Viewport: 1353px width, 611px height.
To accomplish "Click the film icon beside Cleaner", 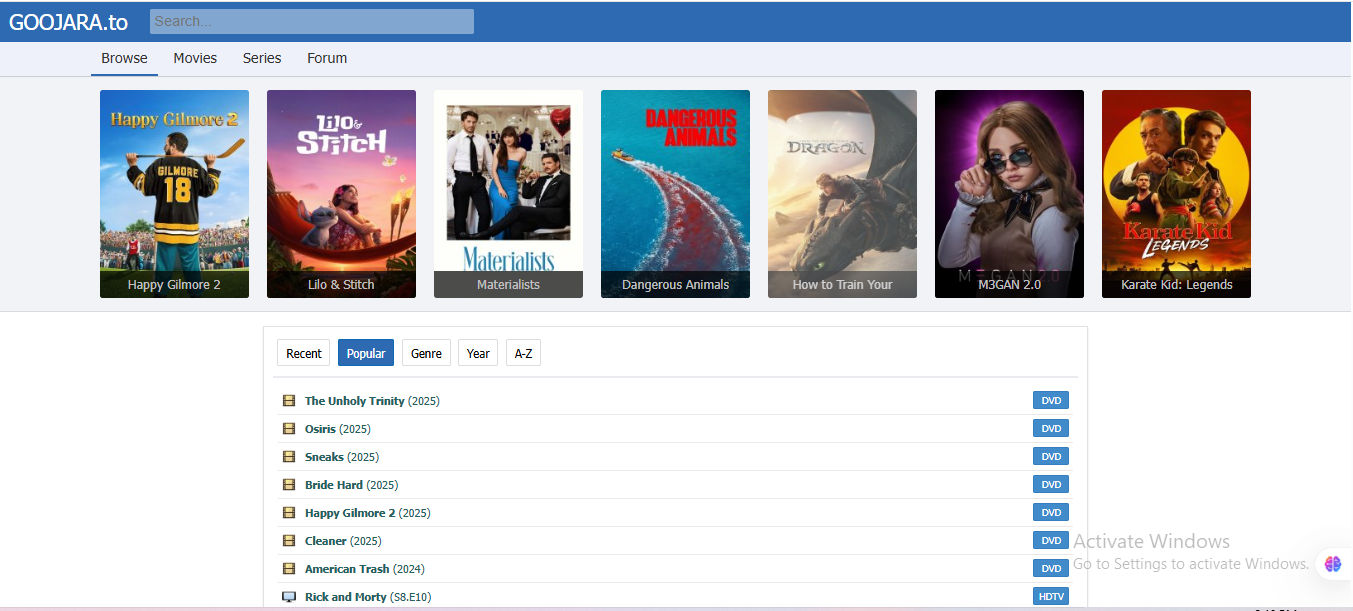I will click(289, 540).
